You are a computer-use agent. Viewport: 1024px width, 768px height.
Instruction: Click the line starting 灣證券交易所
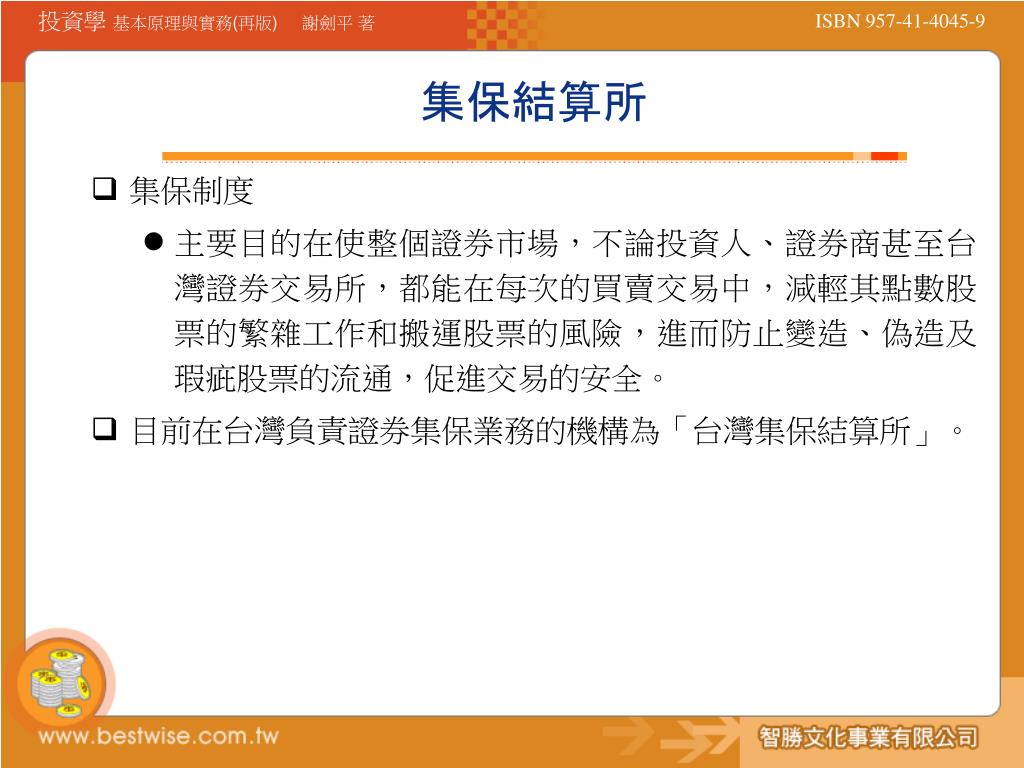tap(575, 289)
